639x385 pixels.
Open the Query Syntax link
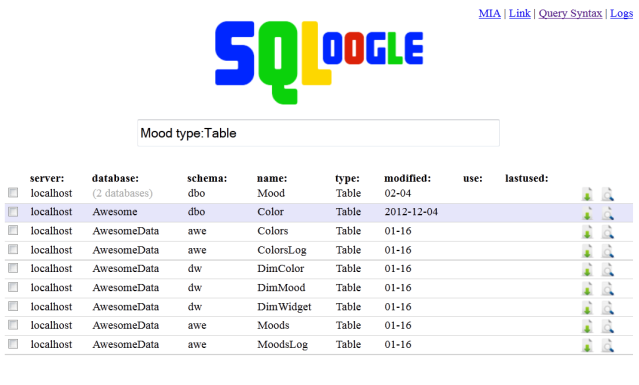click(570, 13)
